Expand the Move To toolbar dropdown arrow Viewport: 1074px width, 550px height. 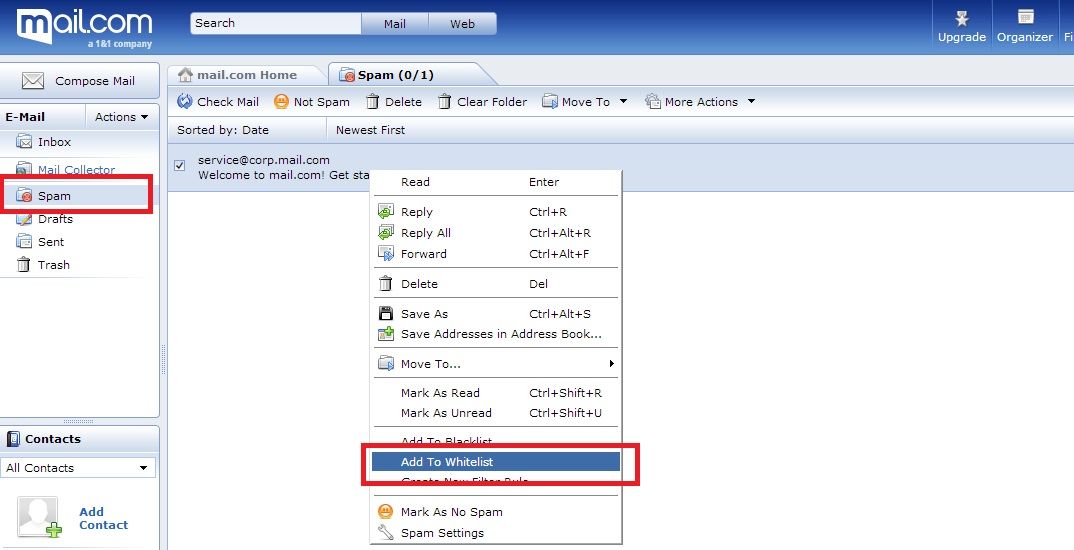623,101
